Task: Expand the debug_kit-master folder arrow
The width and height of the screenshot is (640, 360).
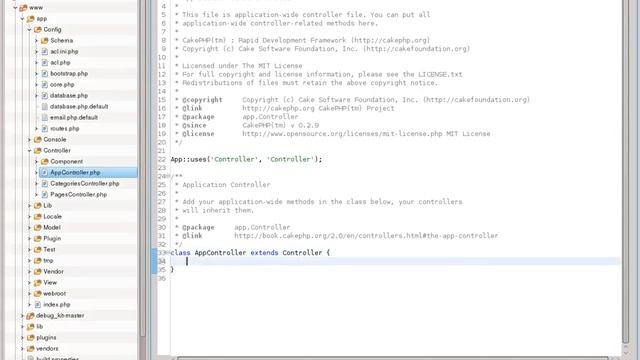Action: (x=22, y=316)
